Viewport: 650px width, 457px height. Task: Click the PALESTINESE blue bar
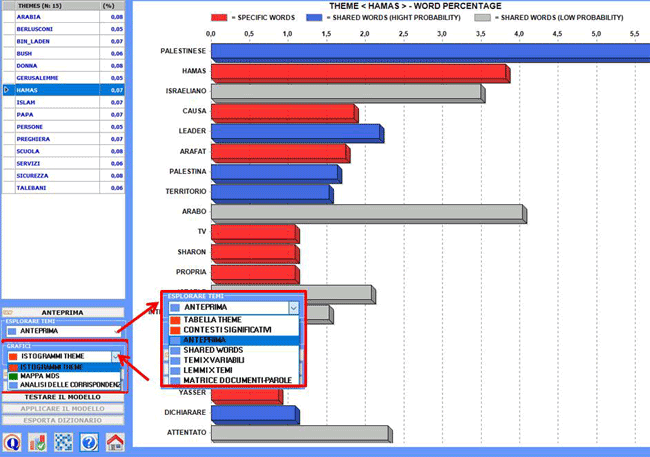pos(430,53)
